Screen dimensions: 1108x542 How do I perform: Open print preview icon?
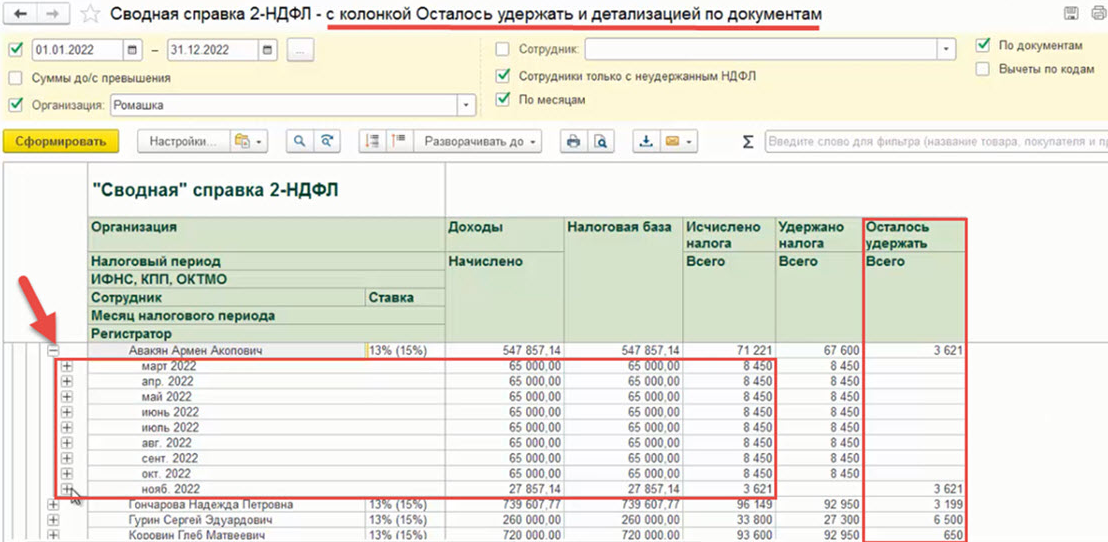600,142
